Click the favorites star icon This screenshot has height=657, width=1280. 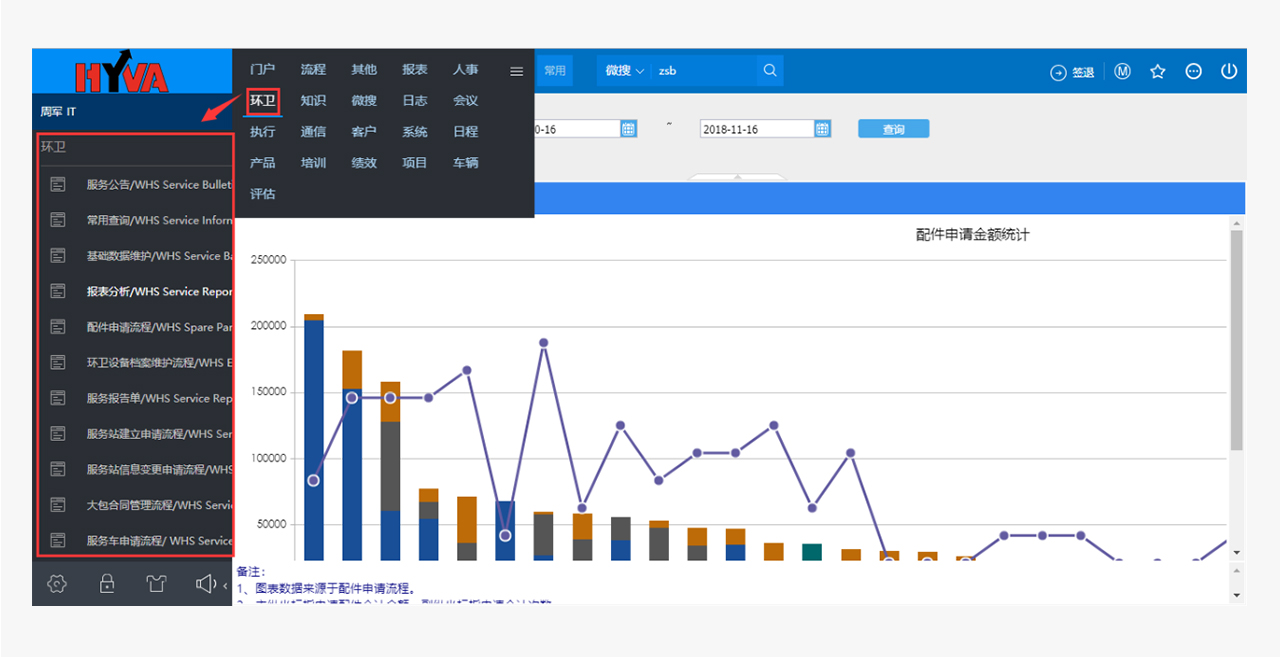pos(1158,72)
